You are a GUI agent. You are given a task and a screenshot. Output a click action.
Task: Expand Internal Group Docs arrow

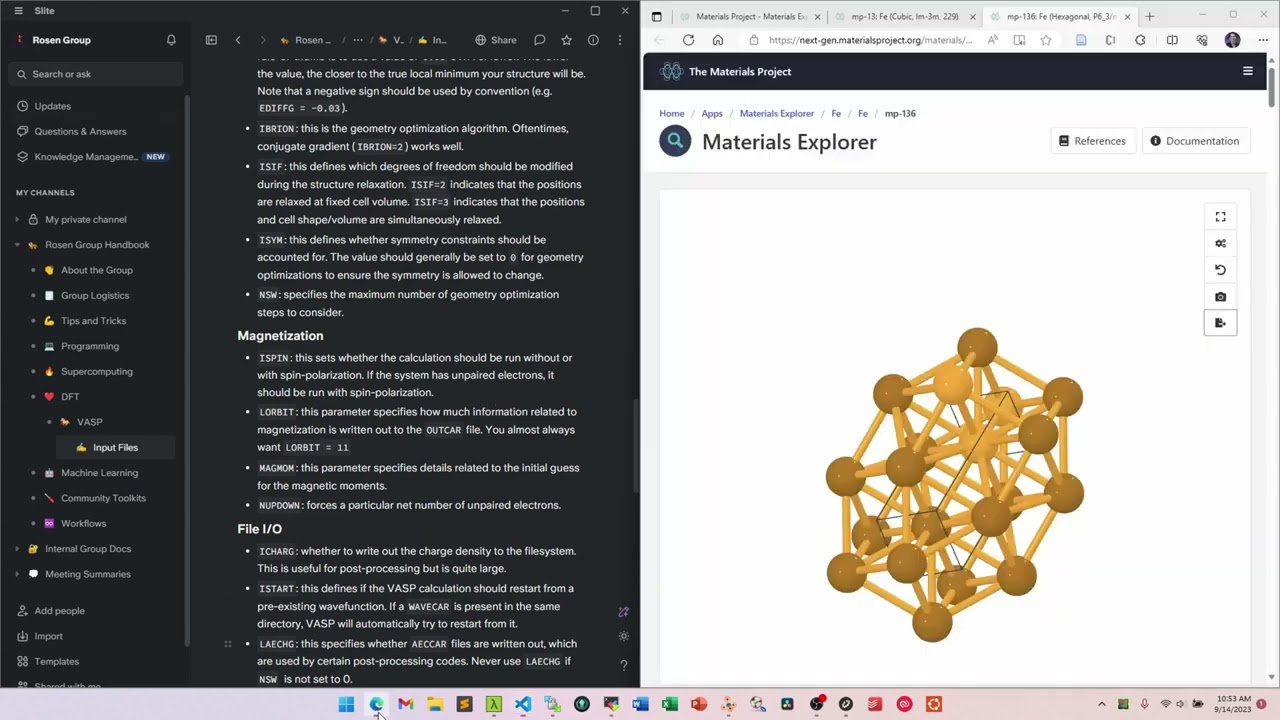(17, 549)
